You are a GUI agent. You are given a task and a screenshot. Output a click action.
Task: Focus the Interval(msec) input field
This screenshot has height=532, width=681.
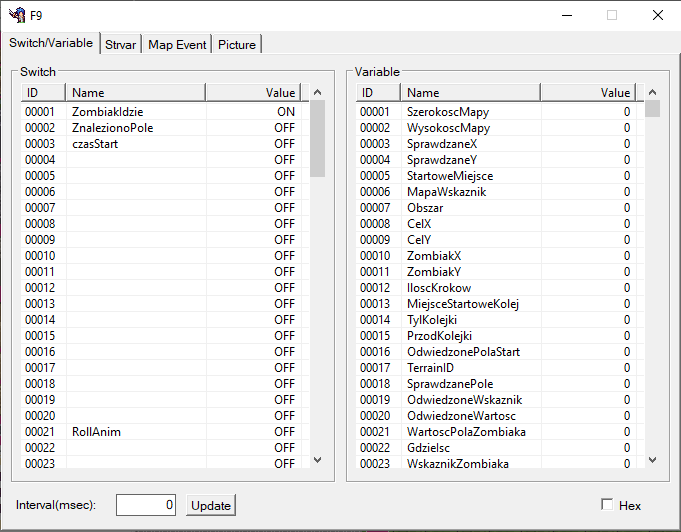[145, 505]
